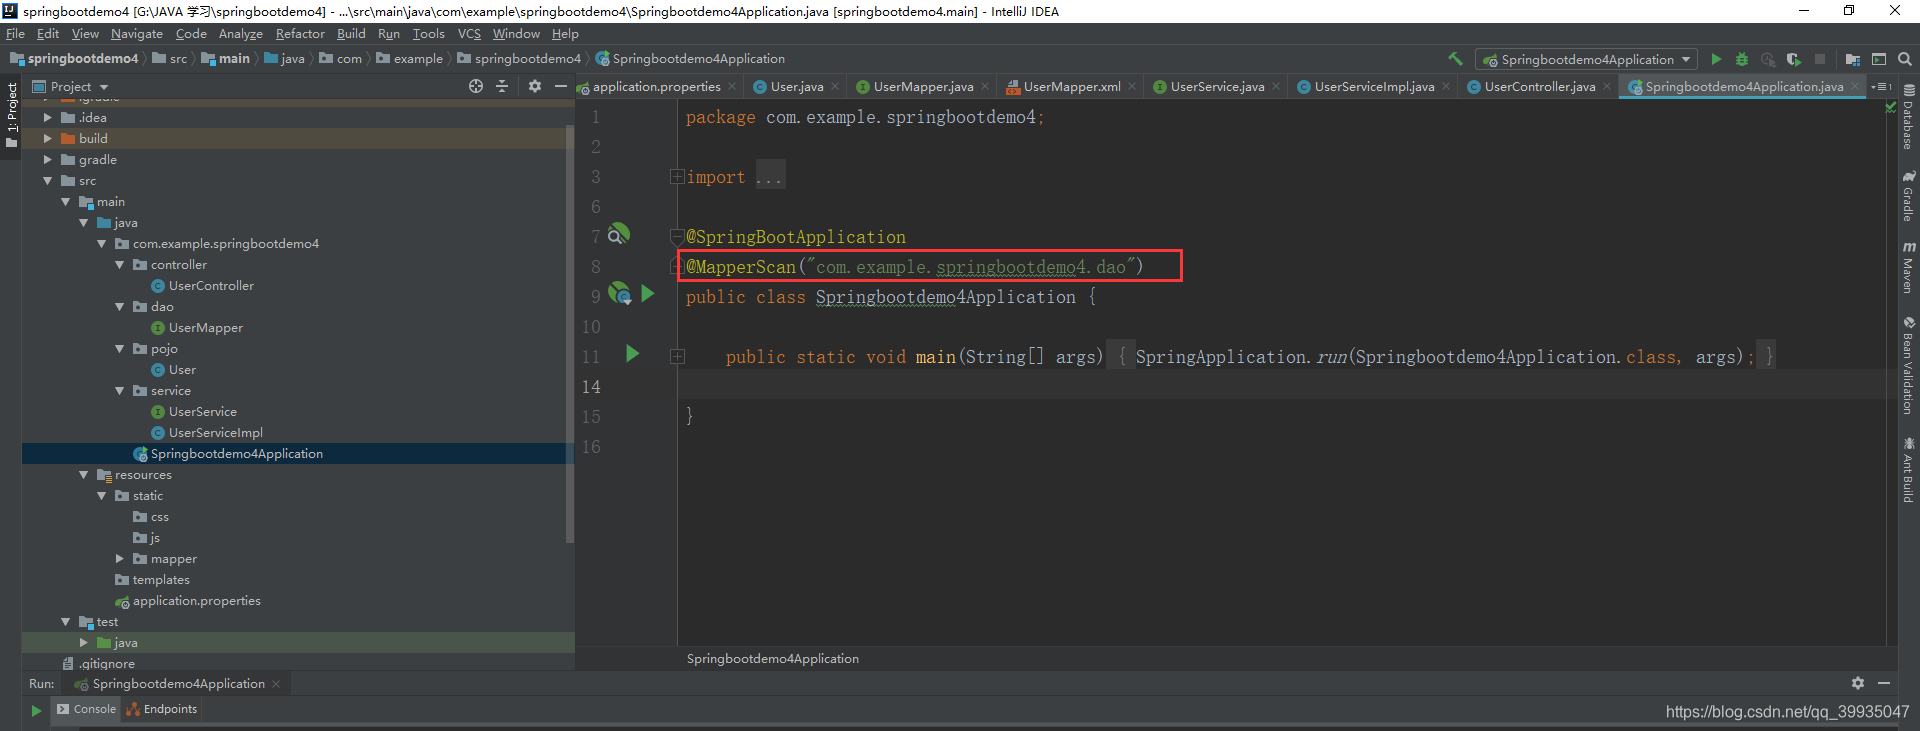Run Springbootdemo4Application with the toolbar play icon
The width and height of the screenshot is (1920, 731).
coord(1716,59)
